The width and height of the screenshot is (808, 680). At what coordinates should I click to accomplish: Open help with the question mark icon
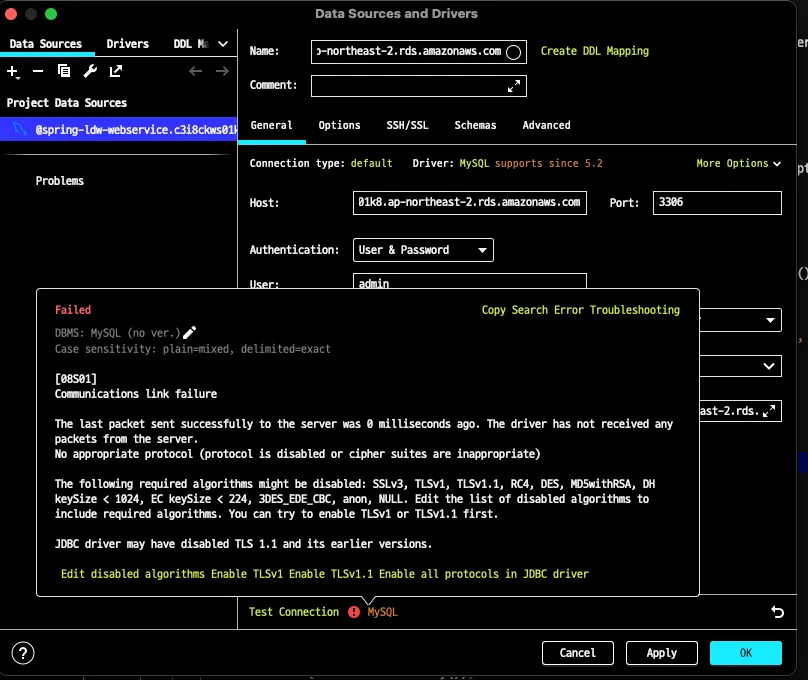tap(23, 653)
